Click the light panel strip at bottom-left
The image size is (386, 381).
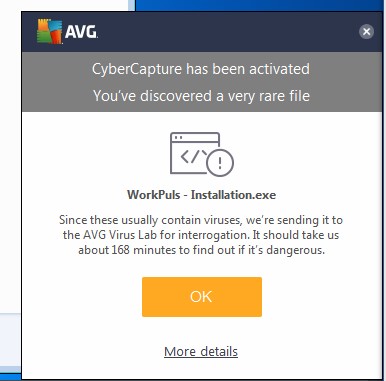[x=10, y=340]
